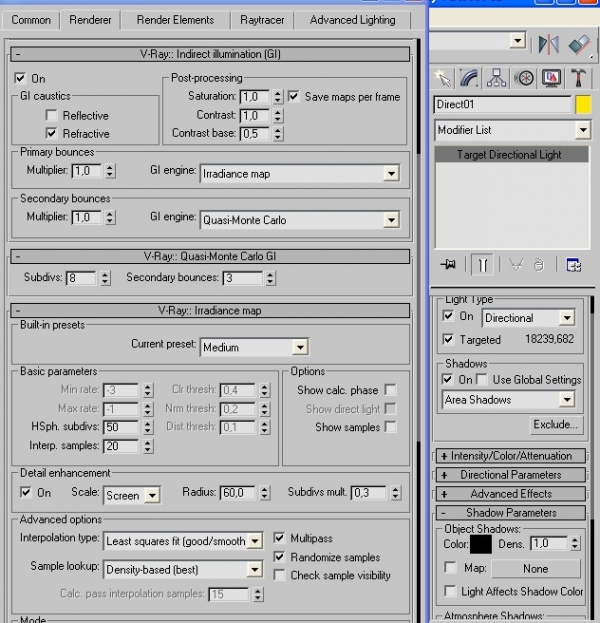Click the Mirror tool icon in the toolbar
The image size is (600, 623).
tap(549, 44)
